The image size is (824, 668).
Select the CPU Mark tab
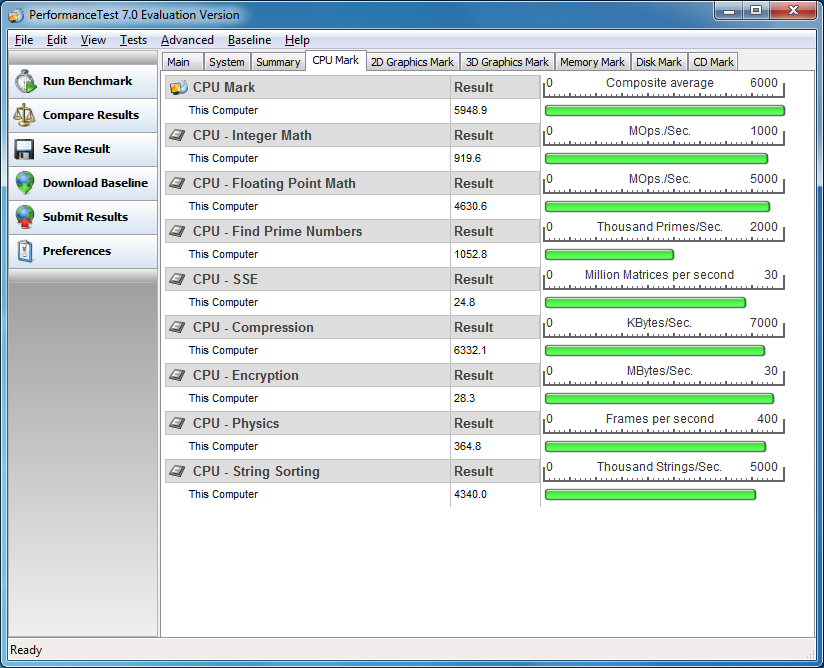coord(336,60)
